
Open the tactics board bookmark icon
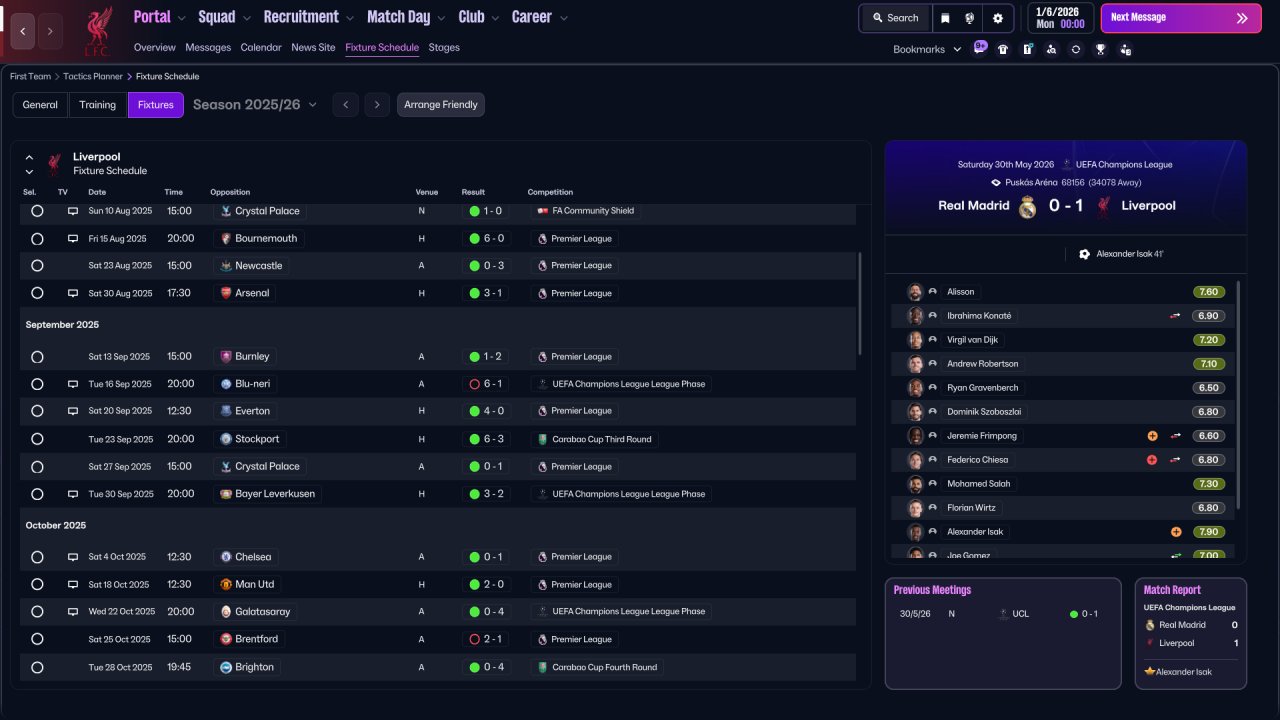1027,49
